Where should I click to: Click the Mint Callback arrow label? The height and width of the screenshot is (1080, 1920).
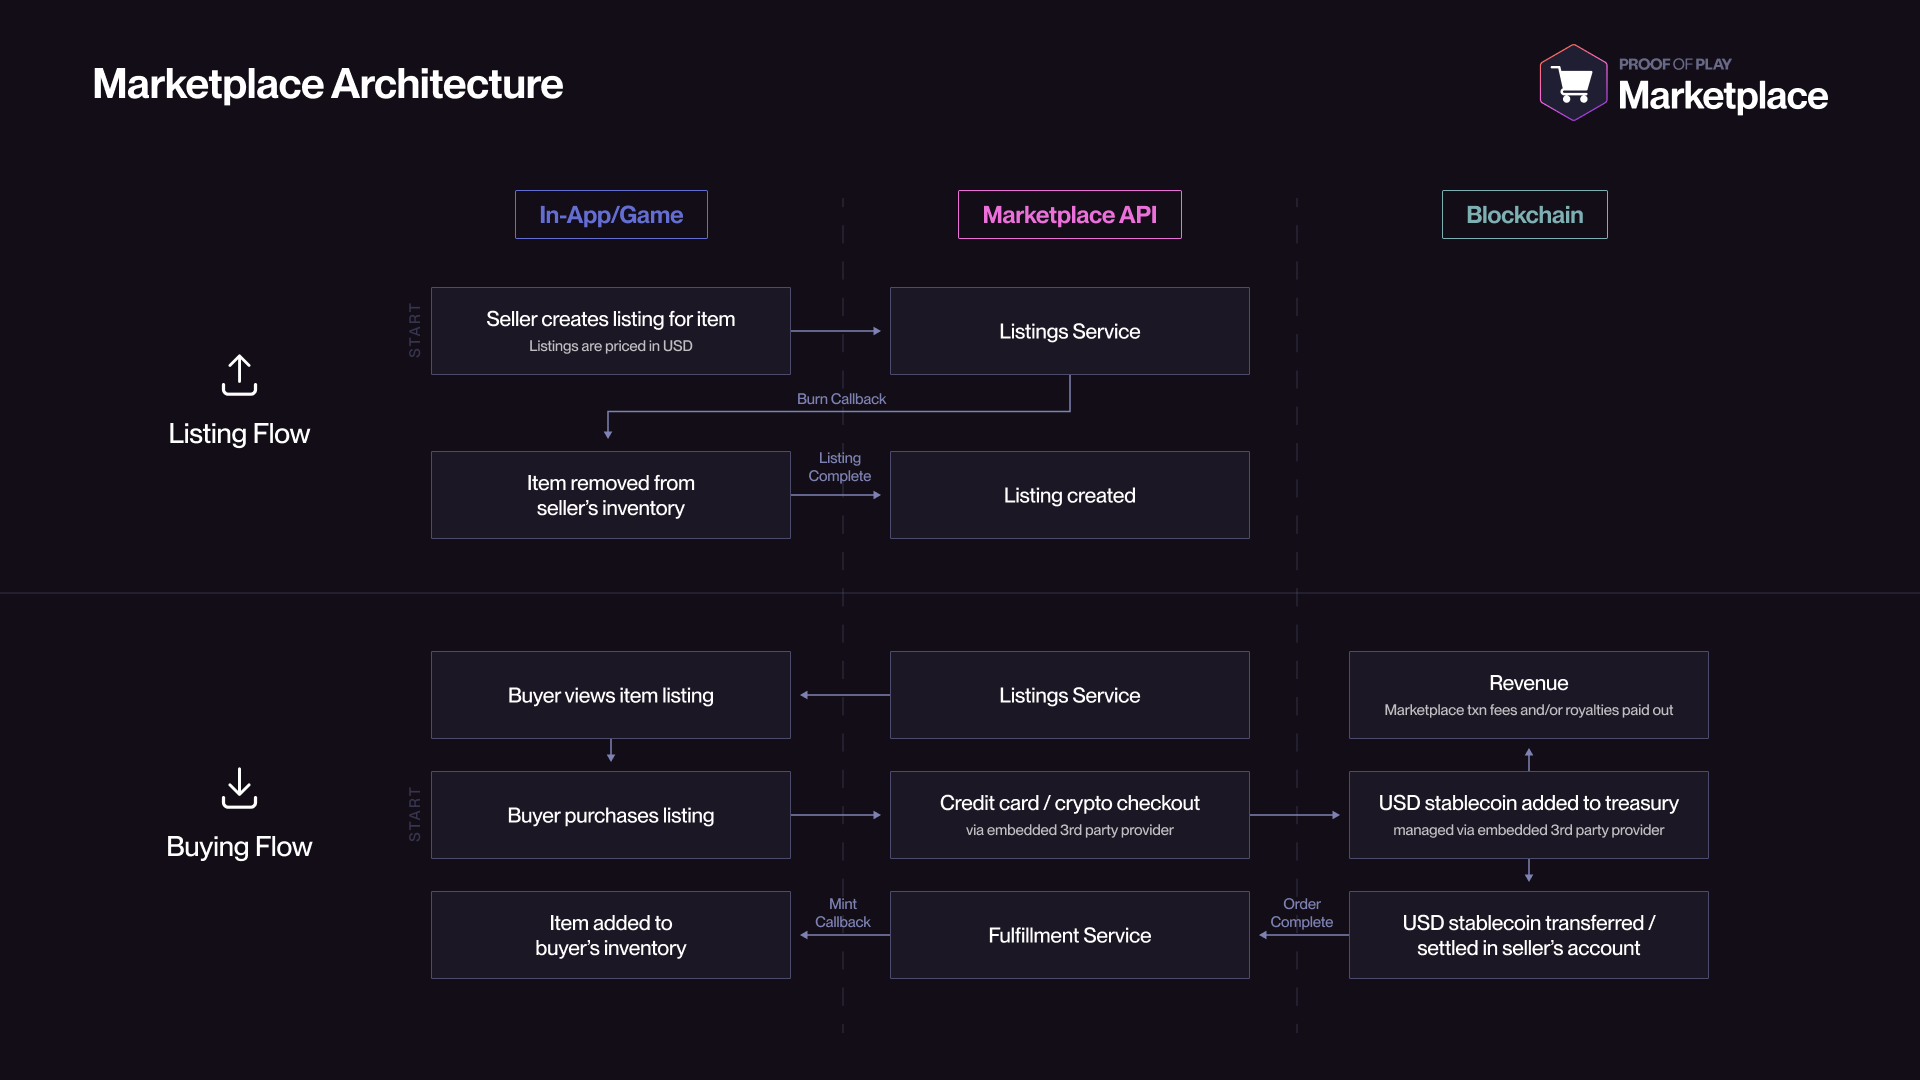tap(842, 913)
